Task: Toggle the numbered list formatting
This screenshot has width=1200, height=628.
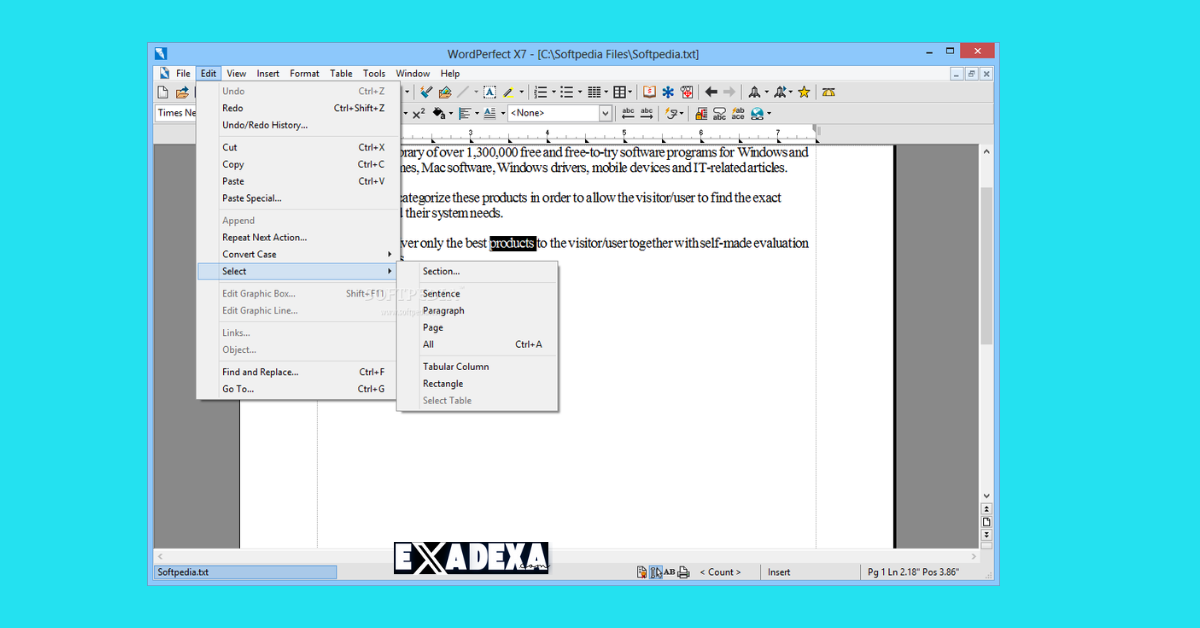Action: pos(541,91)
